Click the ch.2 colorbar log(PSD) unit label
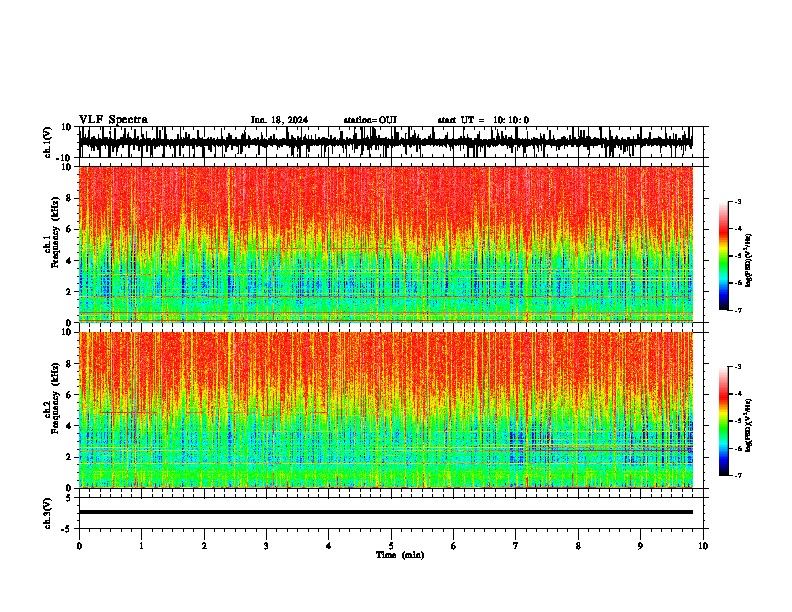Image resolution: width=792 pixels, height=612 pixels. point(749,425)
